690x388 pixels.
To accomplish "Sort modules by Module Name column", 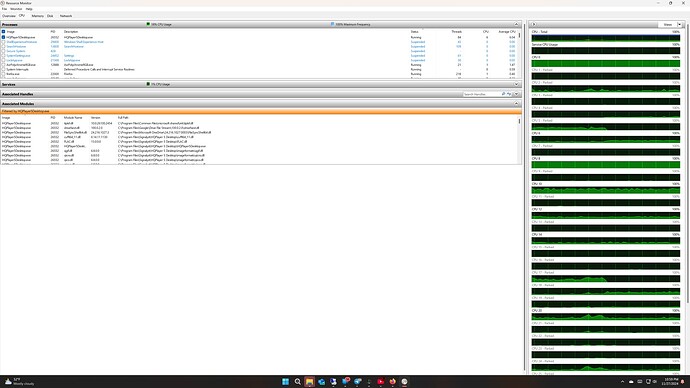I will [73, 118].
